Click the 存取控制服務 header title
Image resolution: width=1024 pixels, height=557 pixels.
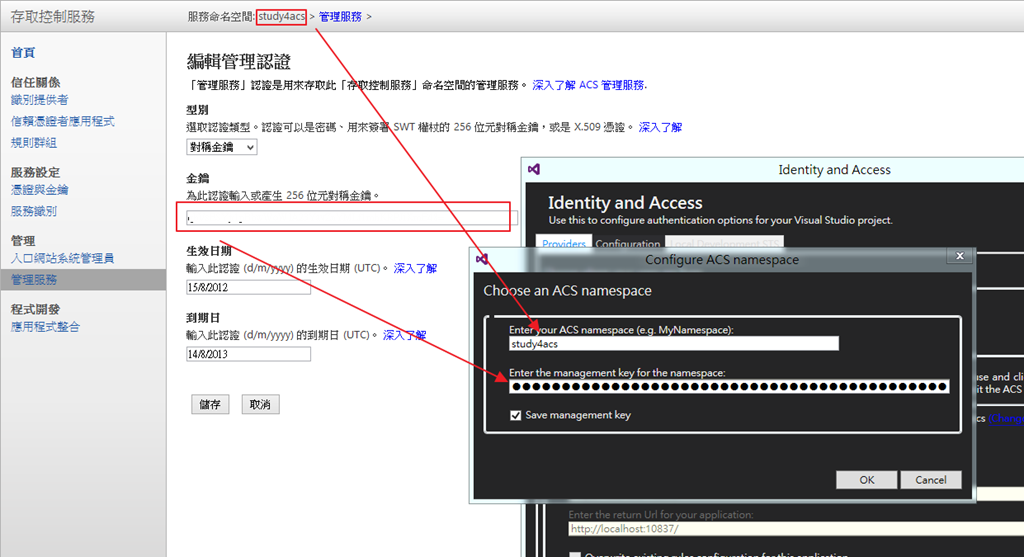(52, 16)
